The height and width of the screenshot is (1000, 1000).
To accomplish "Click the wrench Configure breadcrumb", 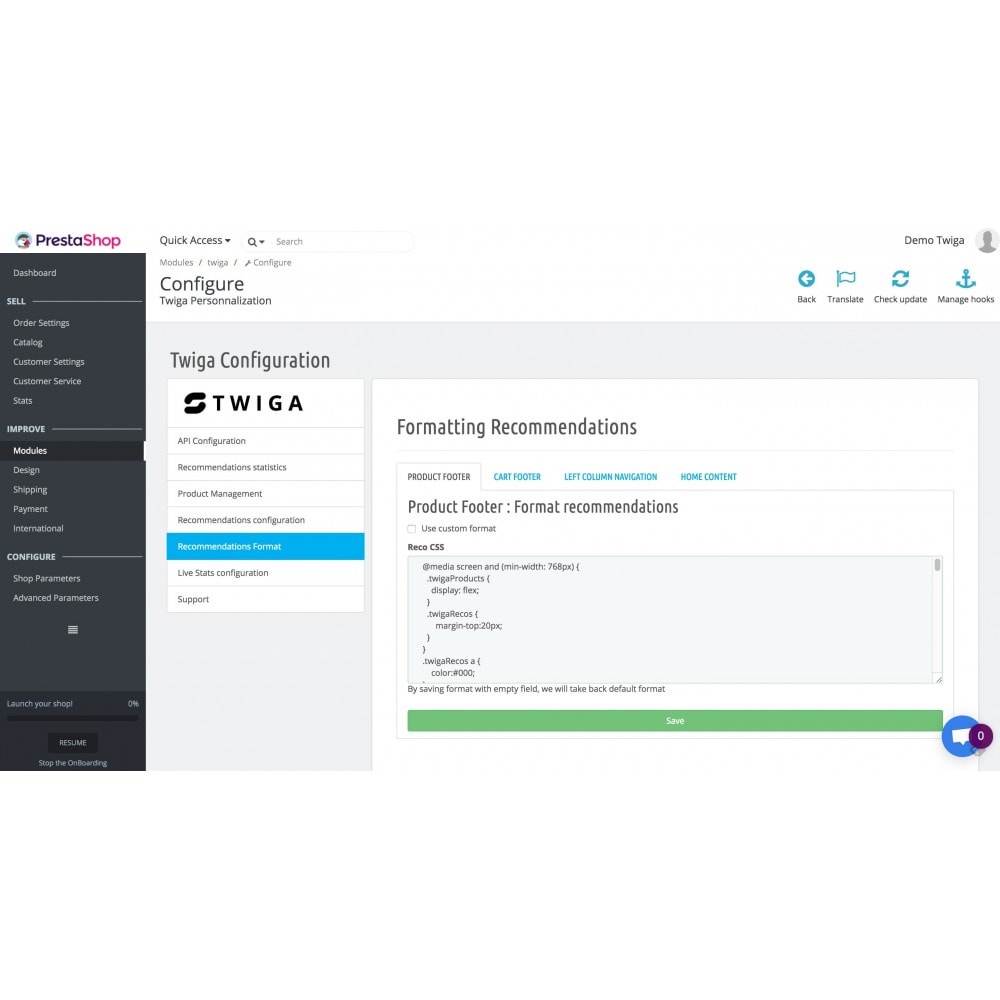I will 268,263.
